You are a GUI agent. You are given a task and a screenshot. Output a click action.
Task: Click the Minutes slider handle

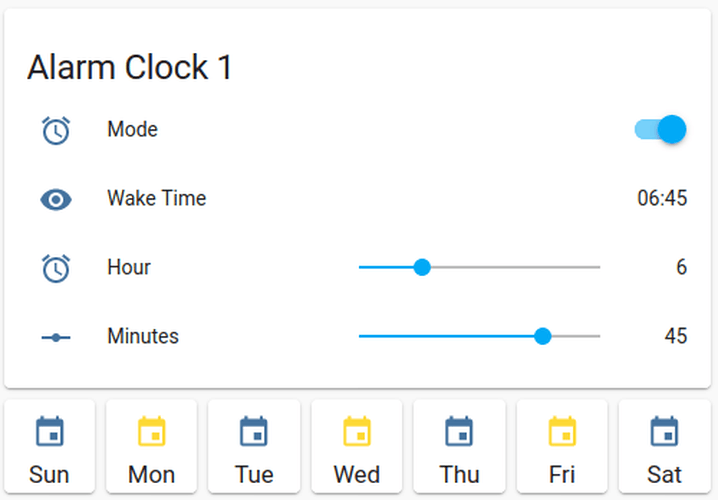tap(543, 336)
